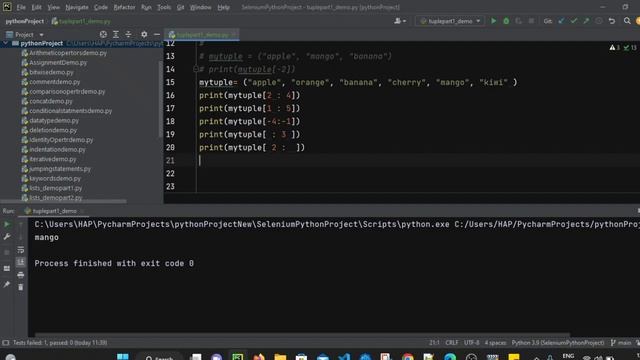Click the CRLF line separator in status bar
640x360 pixels.
452,343
